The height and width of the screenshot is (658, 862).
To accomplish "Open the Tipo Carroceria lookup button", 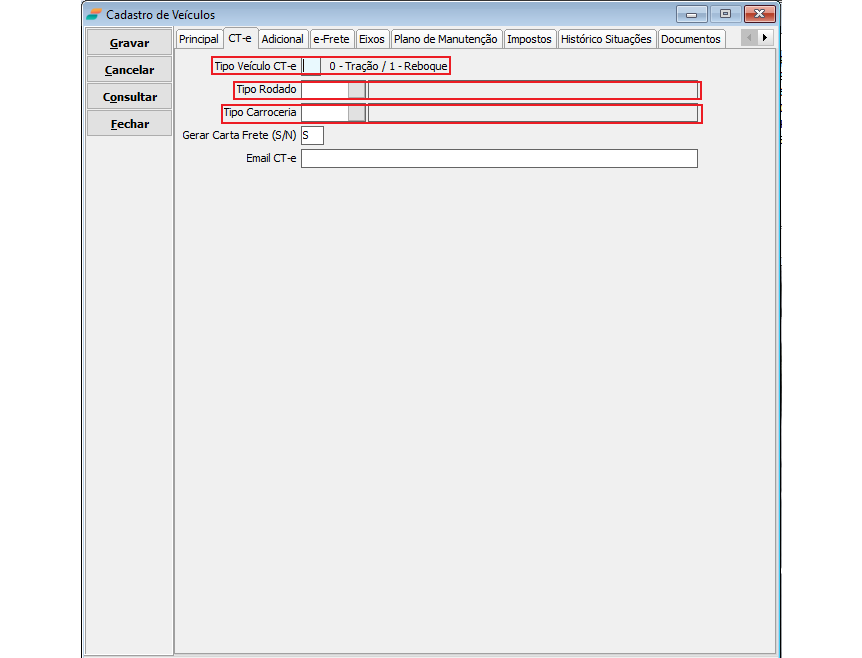I will (356, 113).
